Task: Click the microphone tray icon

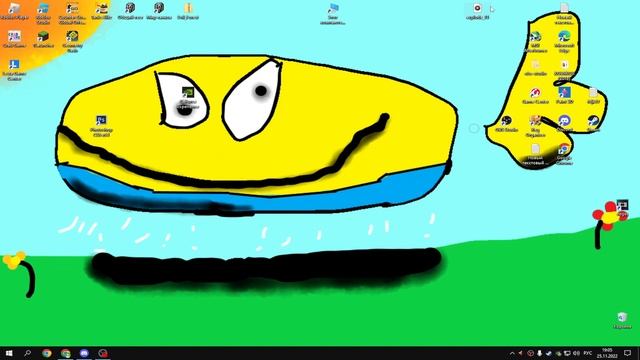Action: tap(539, 353)
